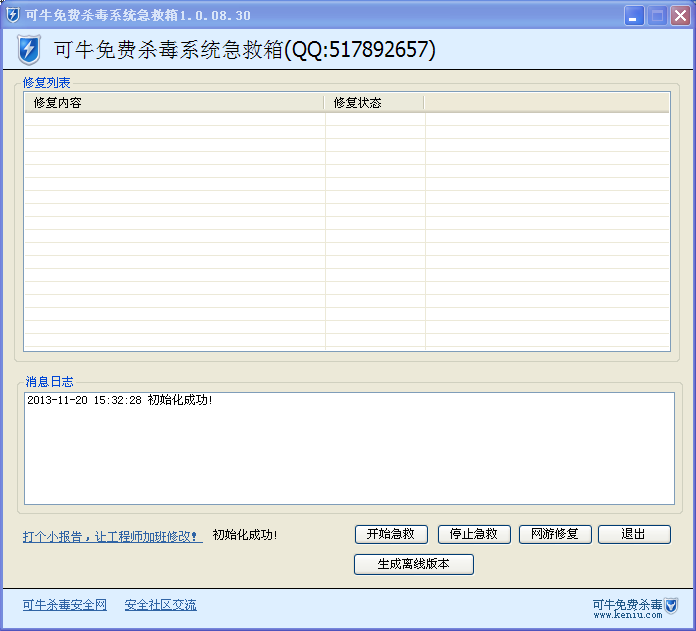
Task: Click the 开始急救 button
Action: click(x=391, y=534)
